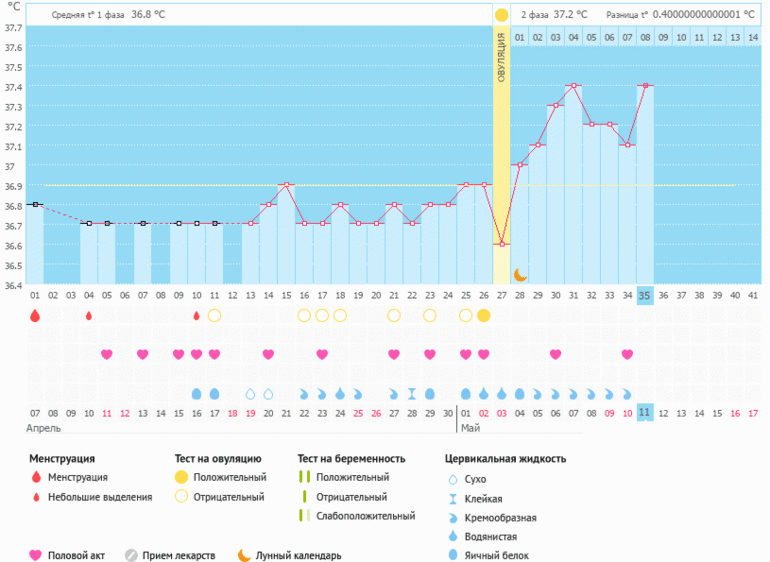Click the 37.4 temperature point on day 31
The image size is (770, 562).
[573, 86]
